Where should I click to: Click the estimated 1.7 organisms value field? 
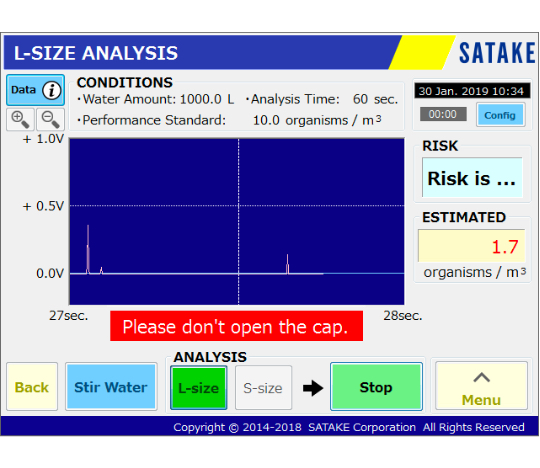click(471, 246)
